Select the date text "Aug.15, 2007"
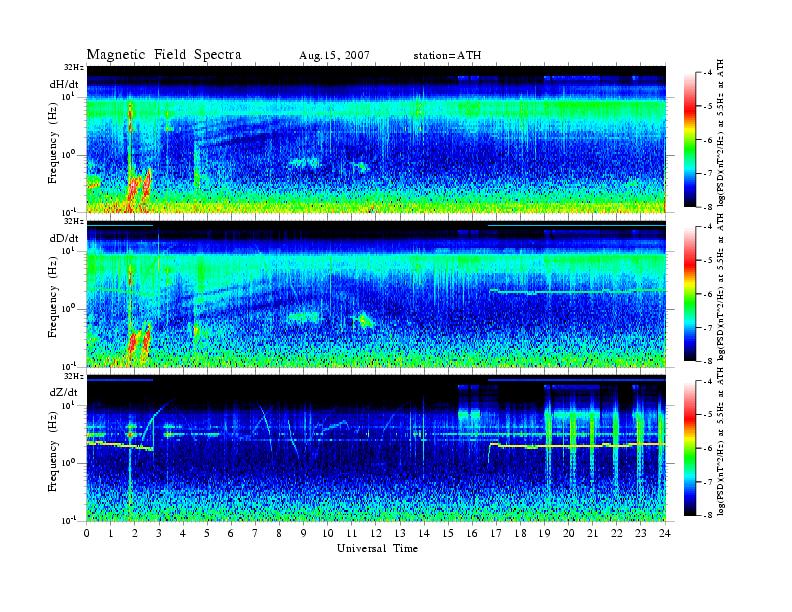This screenshot has height=612, width=792. pyautogui.click(x=334, y=56)
